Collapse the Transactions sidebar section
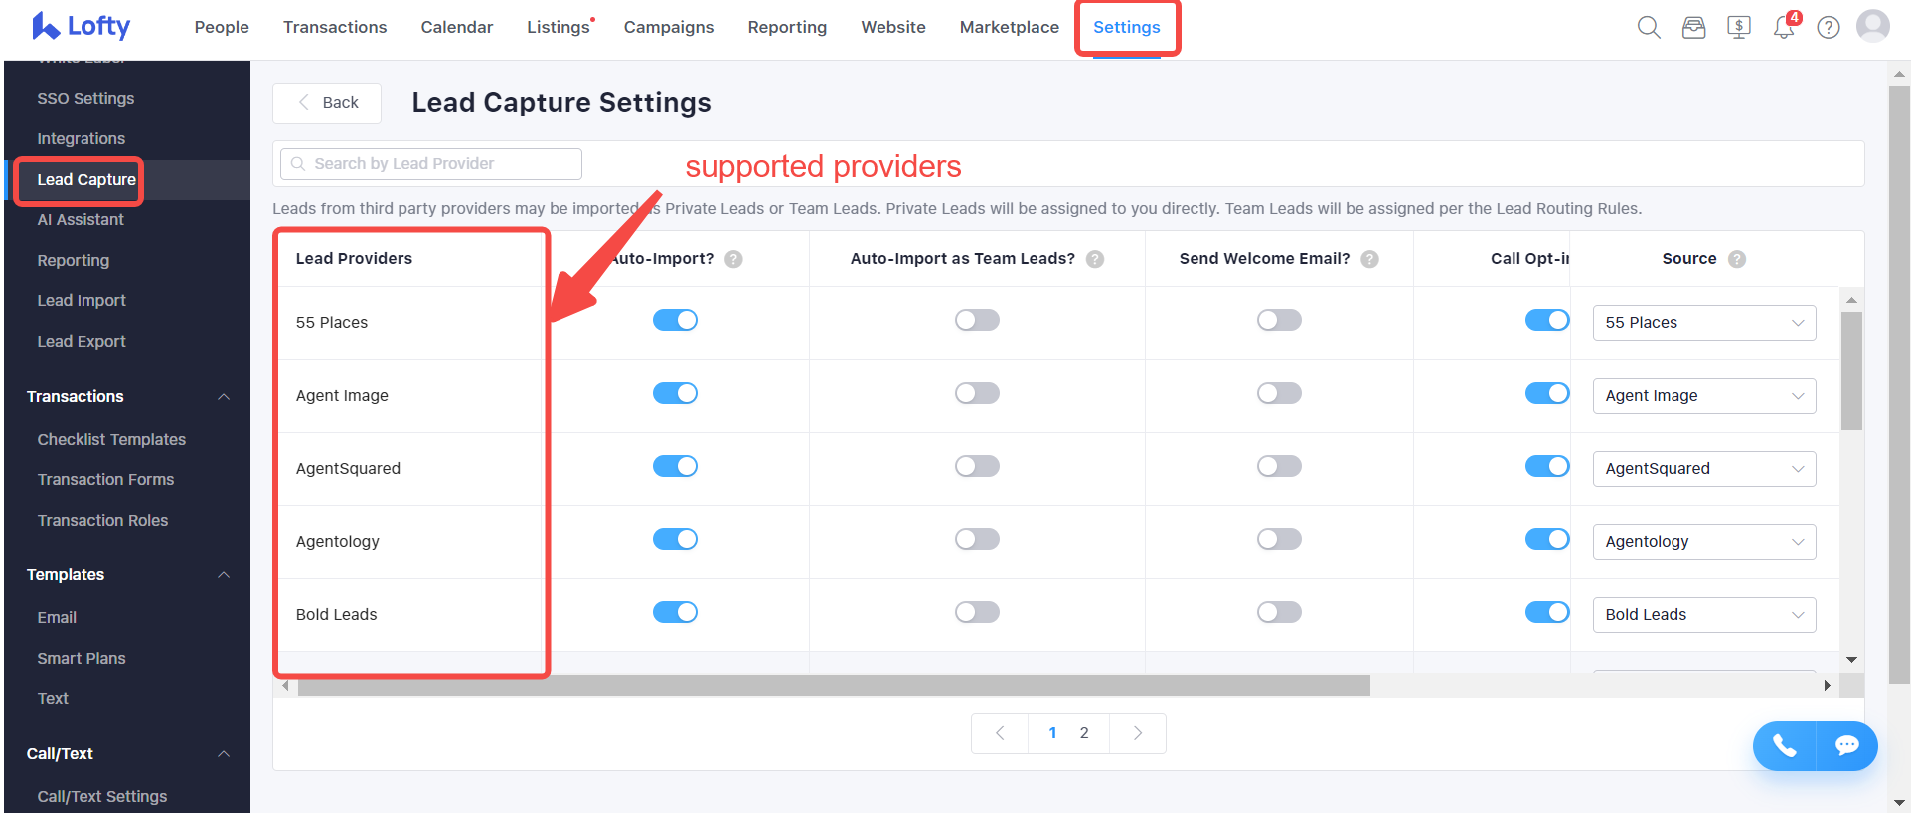The height and width of the screenshot is (822, 1919). 224,397
